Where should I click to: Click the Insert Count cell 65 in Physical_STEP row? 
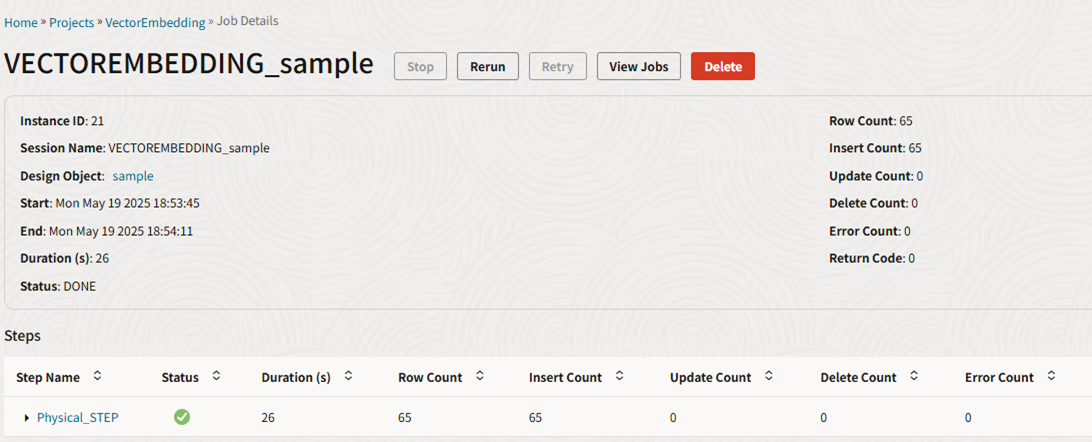(x=536, y=418)
